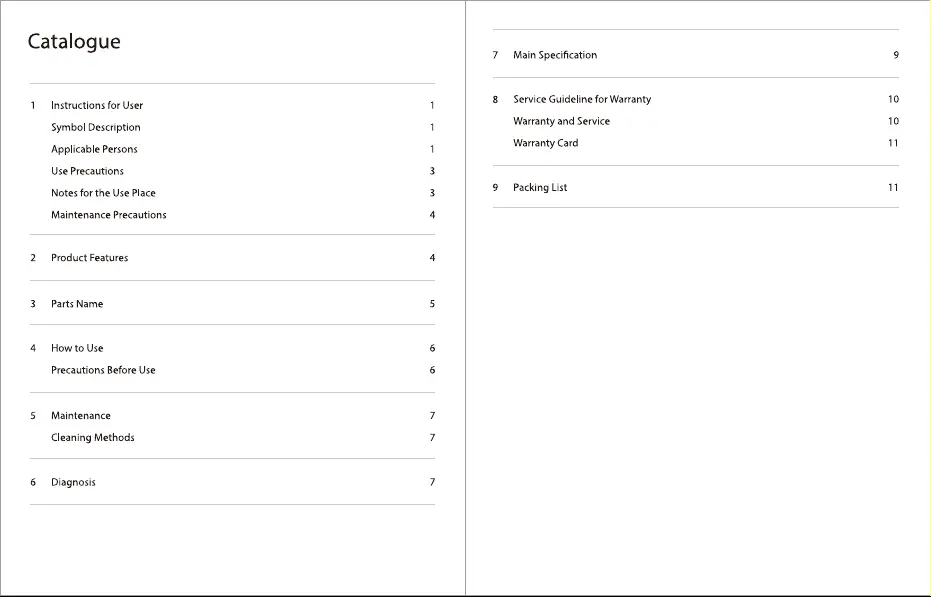Viewport: 931px width, 597px height.
Task: Click the Maintenance chapter heading
Action: (x=81, y=416)
